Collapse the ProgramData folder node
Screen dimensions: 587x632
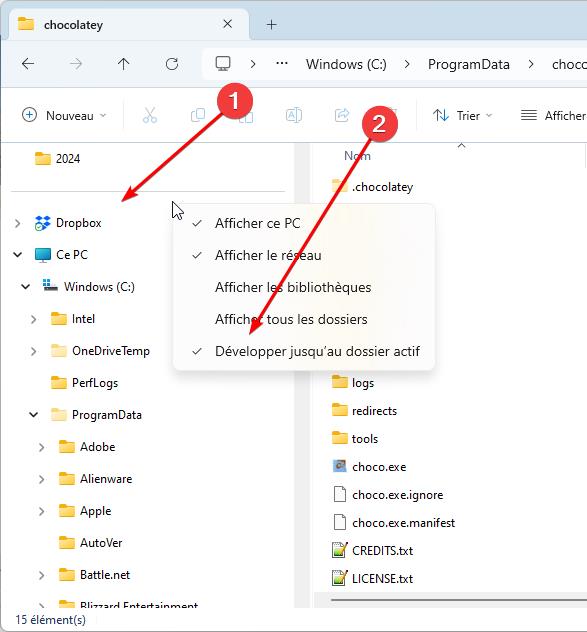(33, 415)
